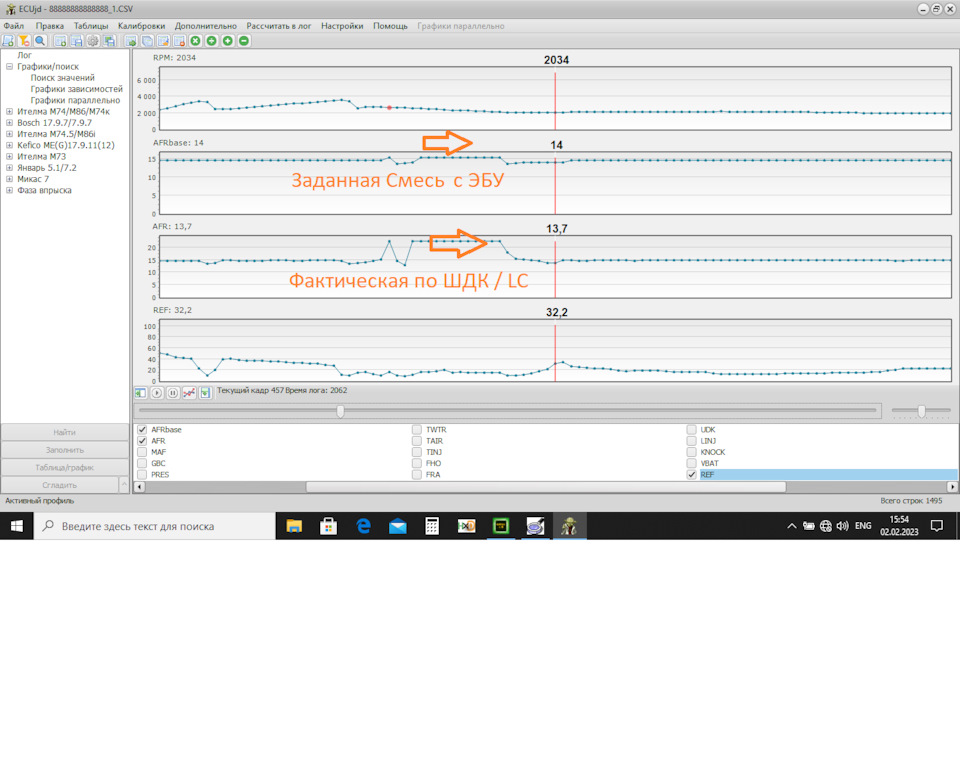Image resolution: width=960 pixels, height=779 pixels.
Task: Click the green minus circle toolbar icon
Action: [x=244, y=41]
